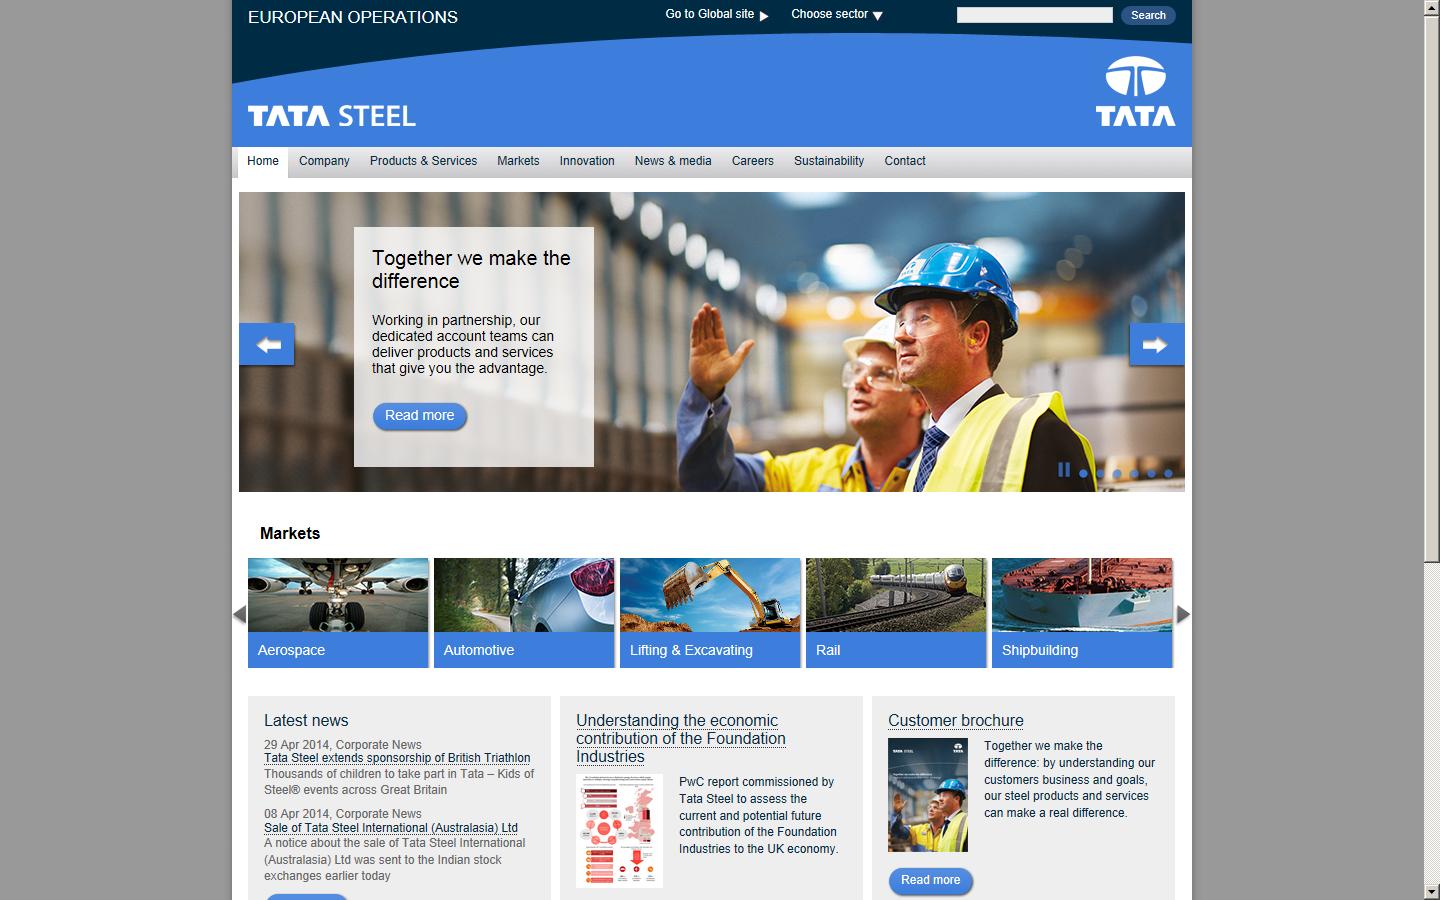The width and height of the screenshot is (1440, 900).
Task: Click the carousel left arrow
Action: click(267, 344)
